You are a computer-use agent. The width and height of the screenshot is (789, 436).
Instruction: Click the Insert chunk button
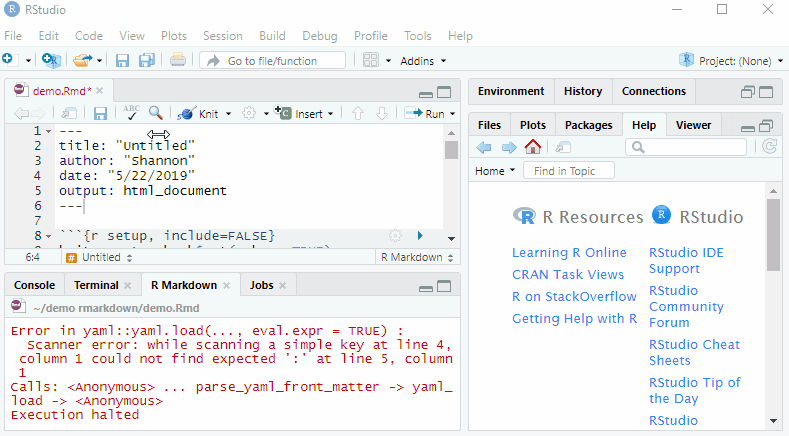pos(304,113)
